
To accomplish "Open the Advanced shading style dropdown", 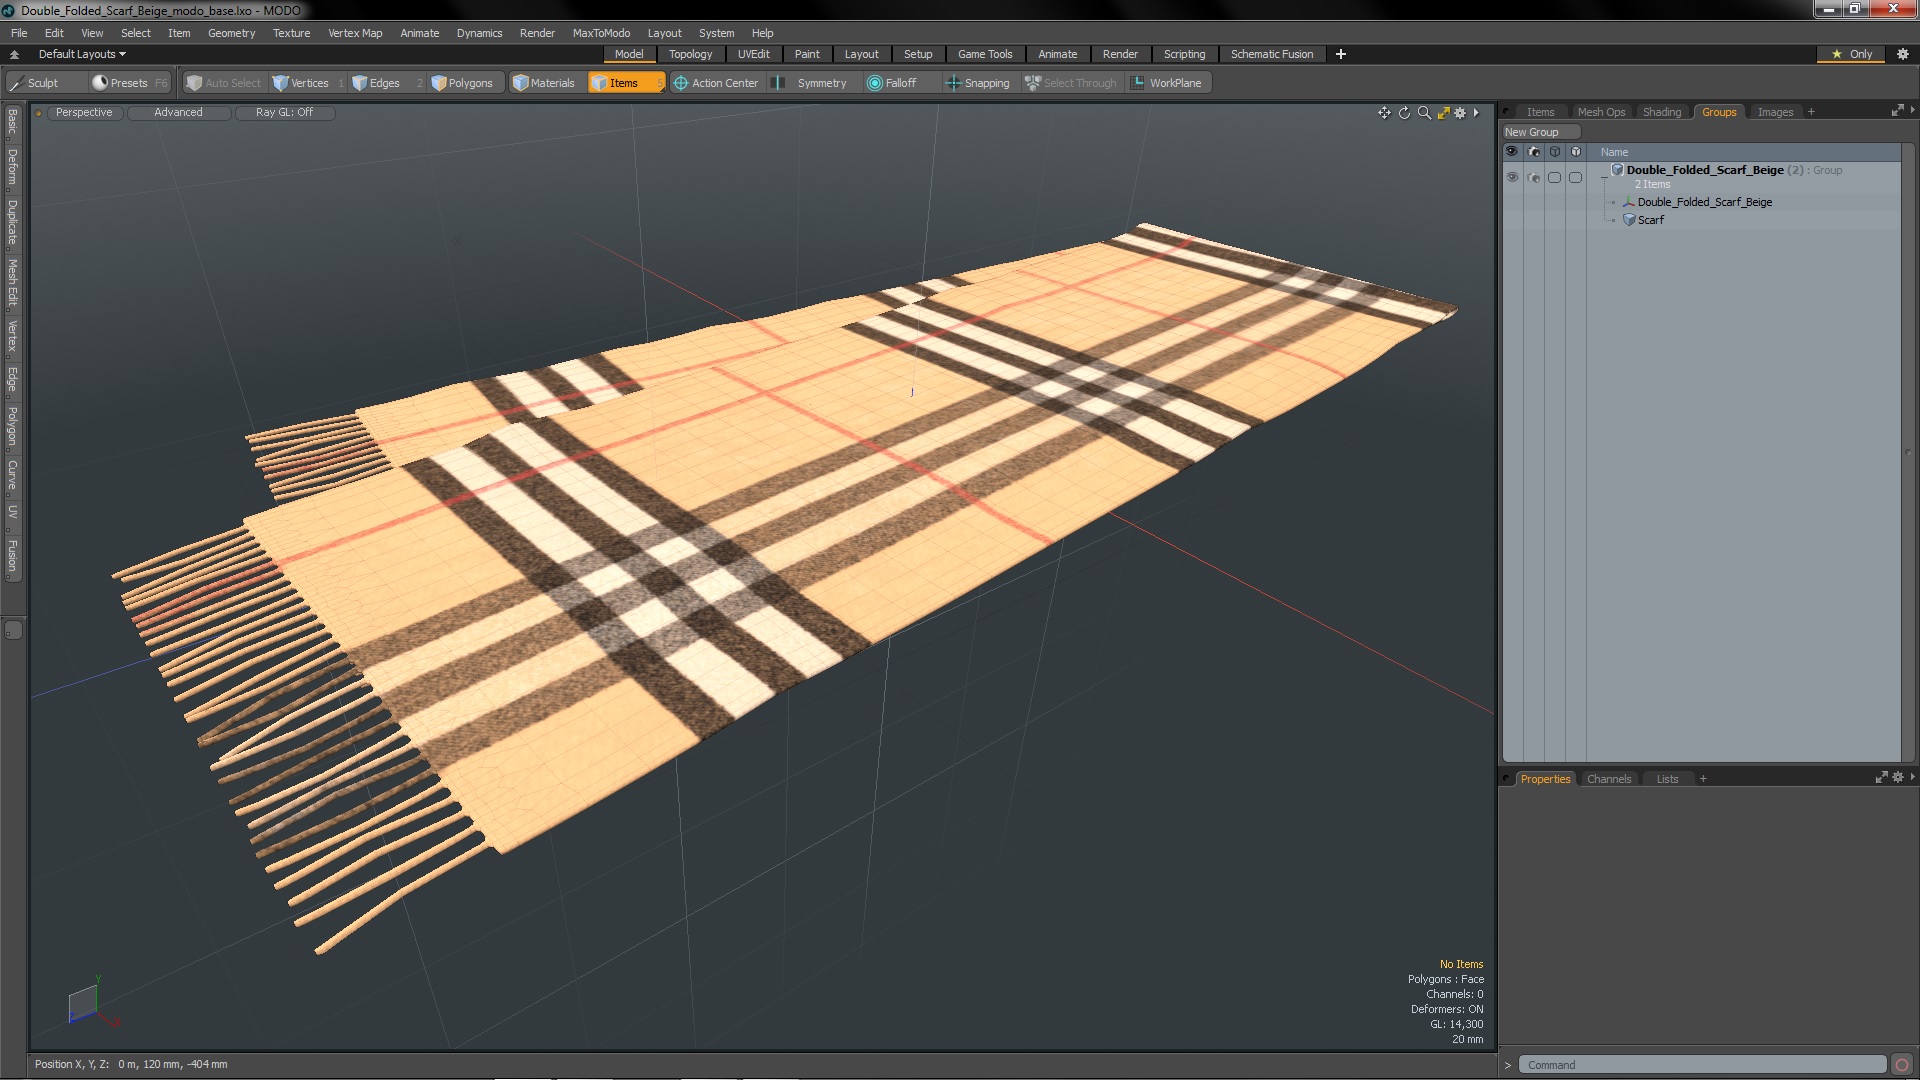I will (178, 112).
